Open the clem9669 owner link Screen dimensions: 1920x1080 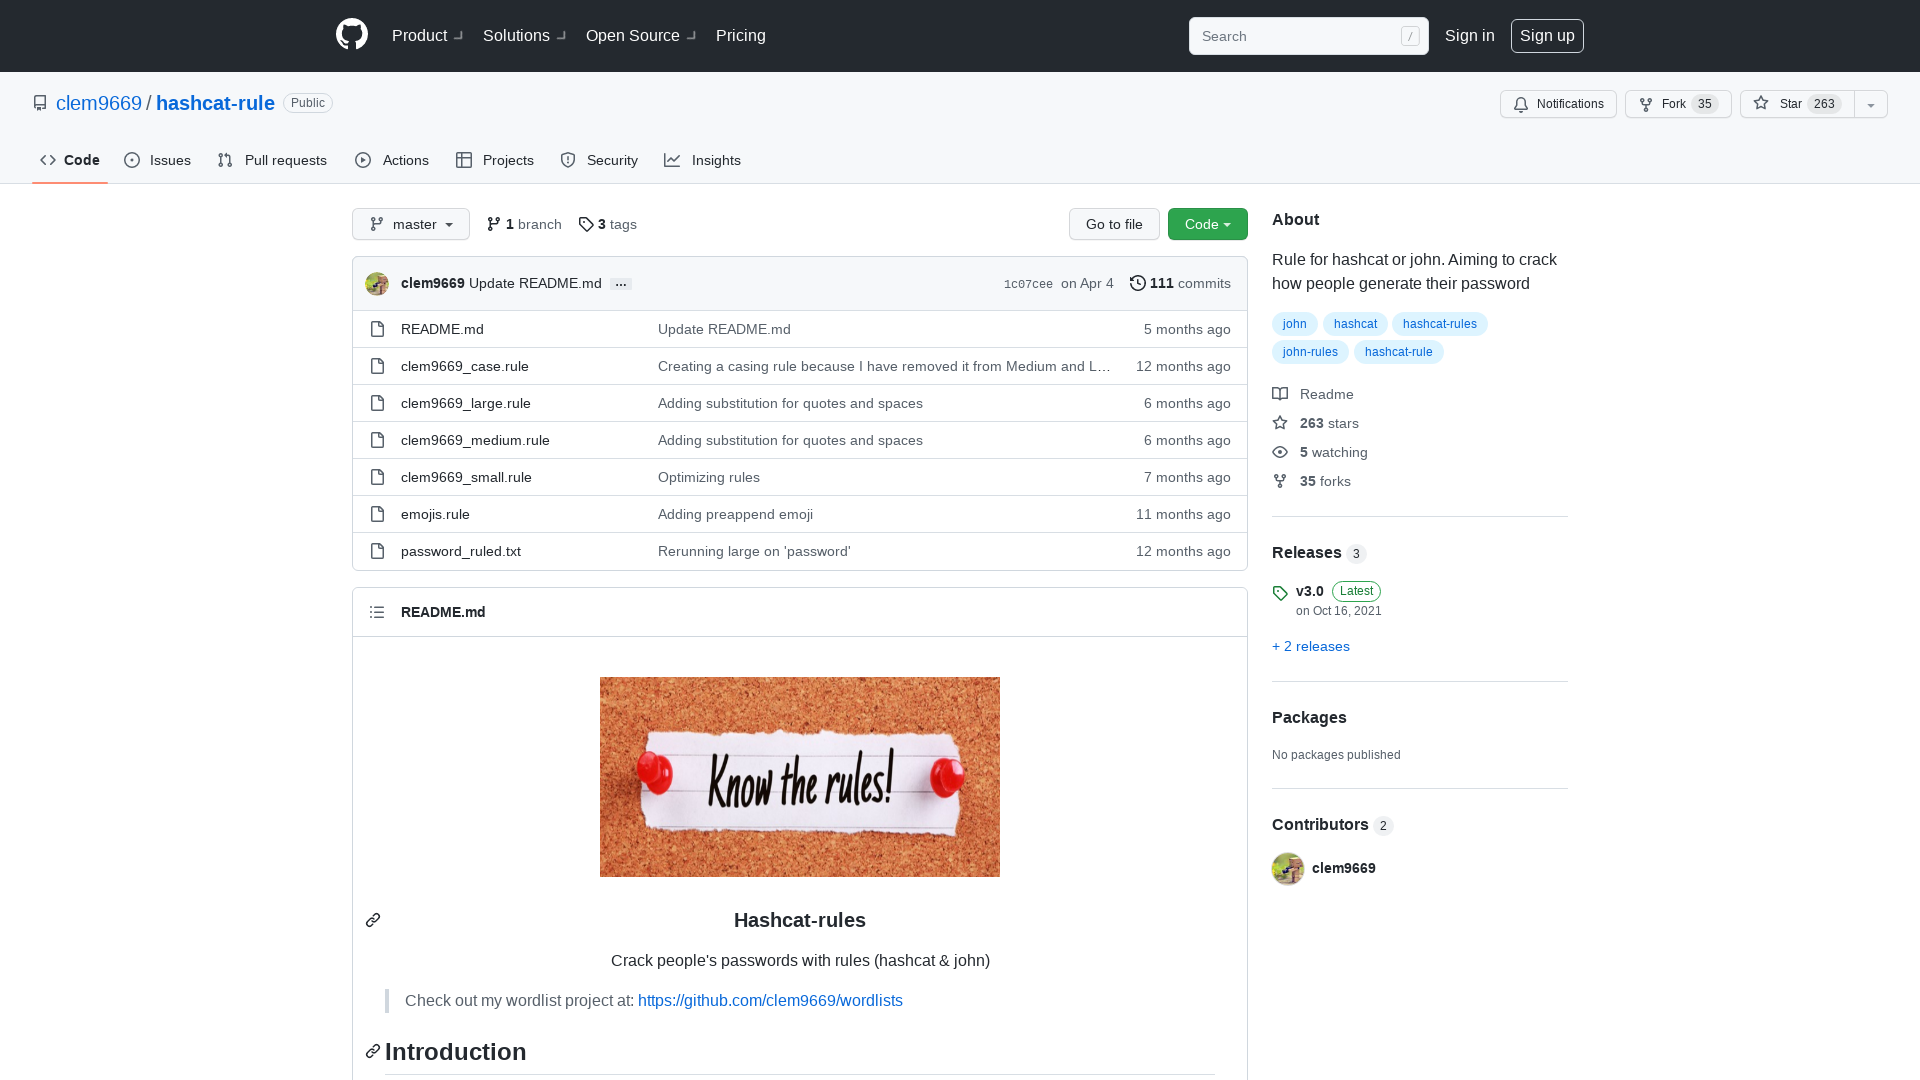pos(99,103)
